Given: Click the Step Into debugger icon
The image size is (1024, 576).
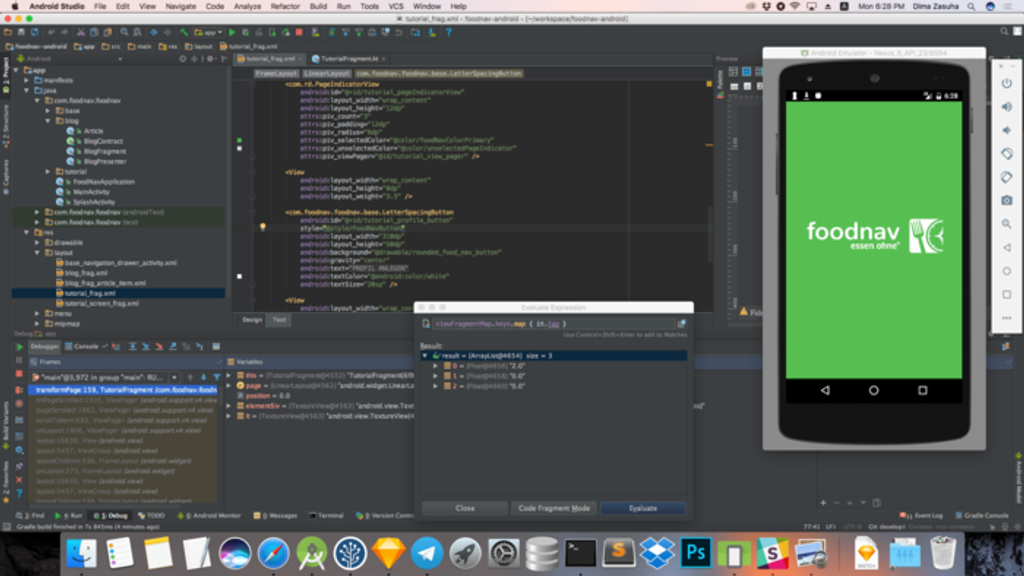Looking at the screenshot, I should coord(146,347).
